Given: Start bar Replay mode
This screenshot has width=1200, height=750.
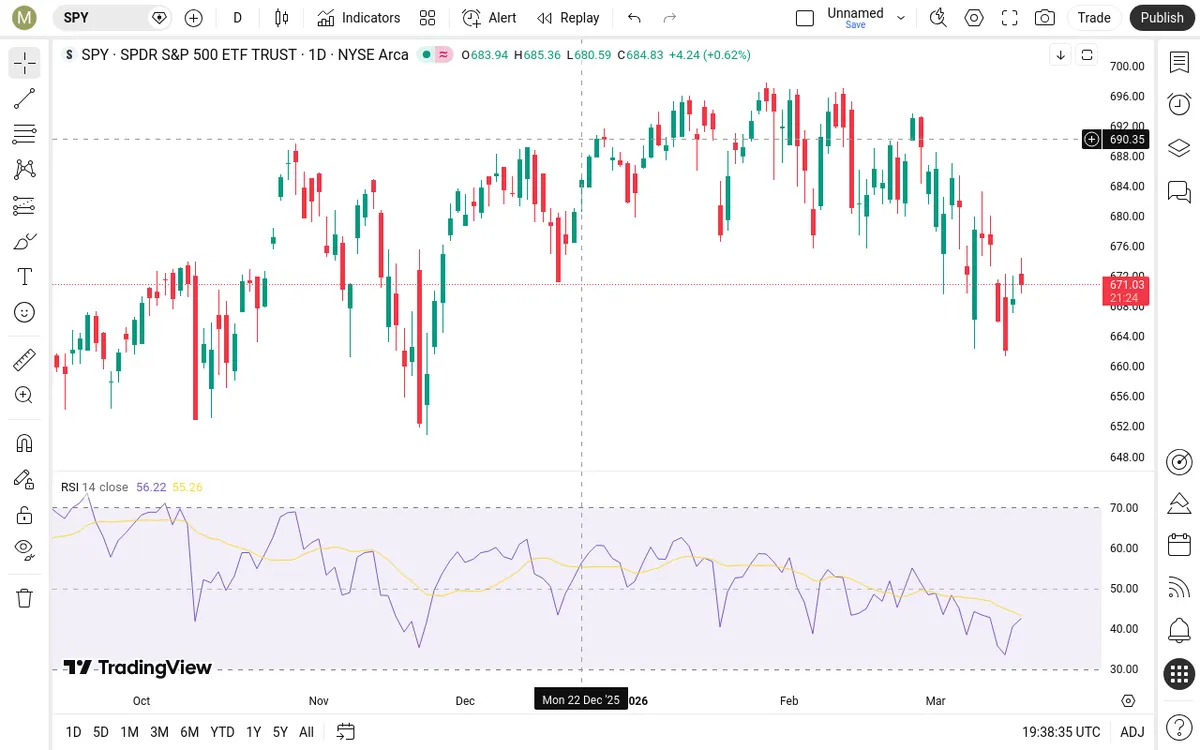Looking at the screenshot, I should (568, 17).
